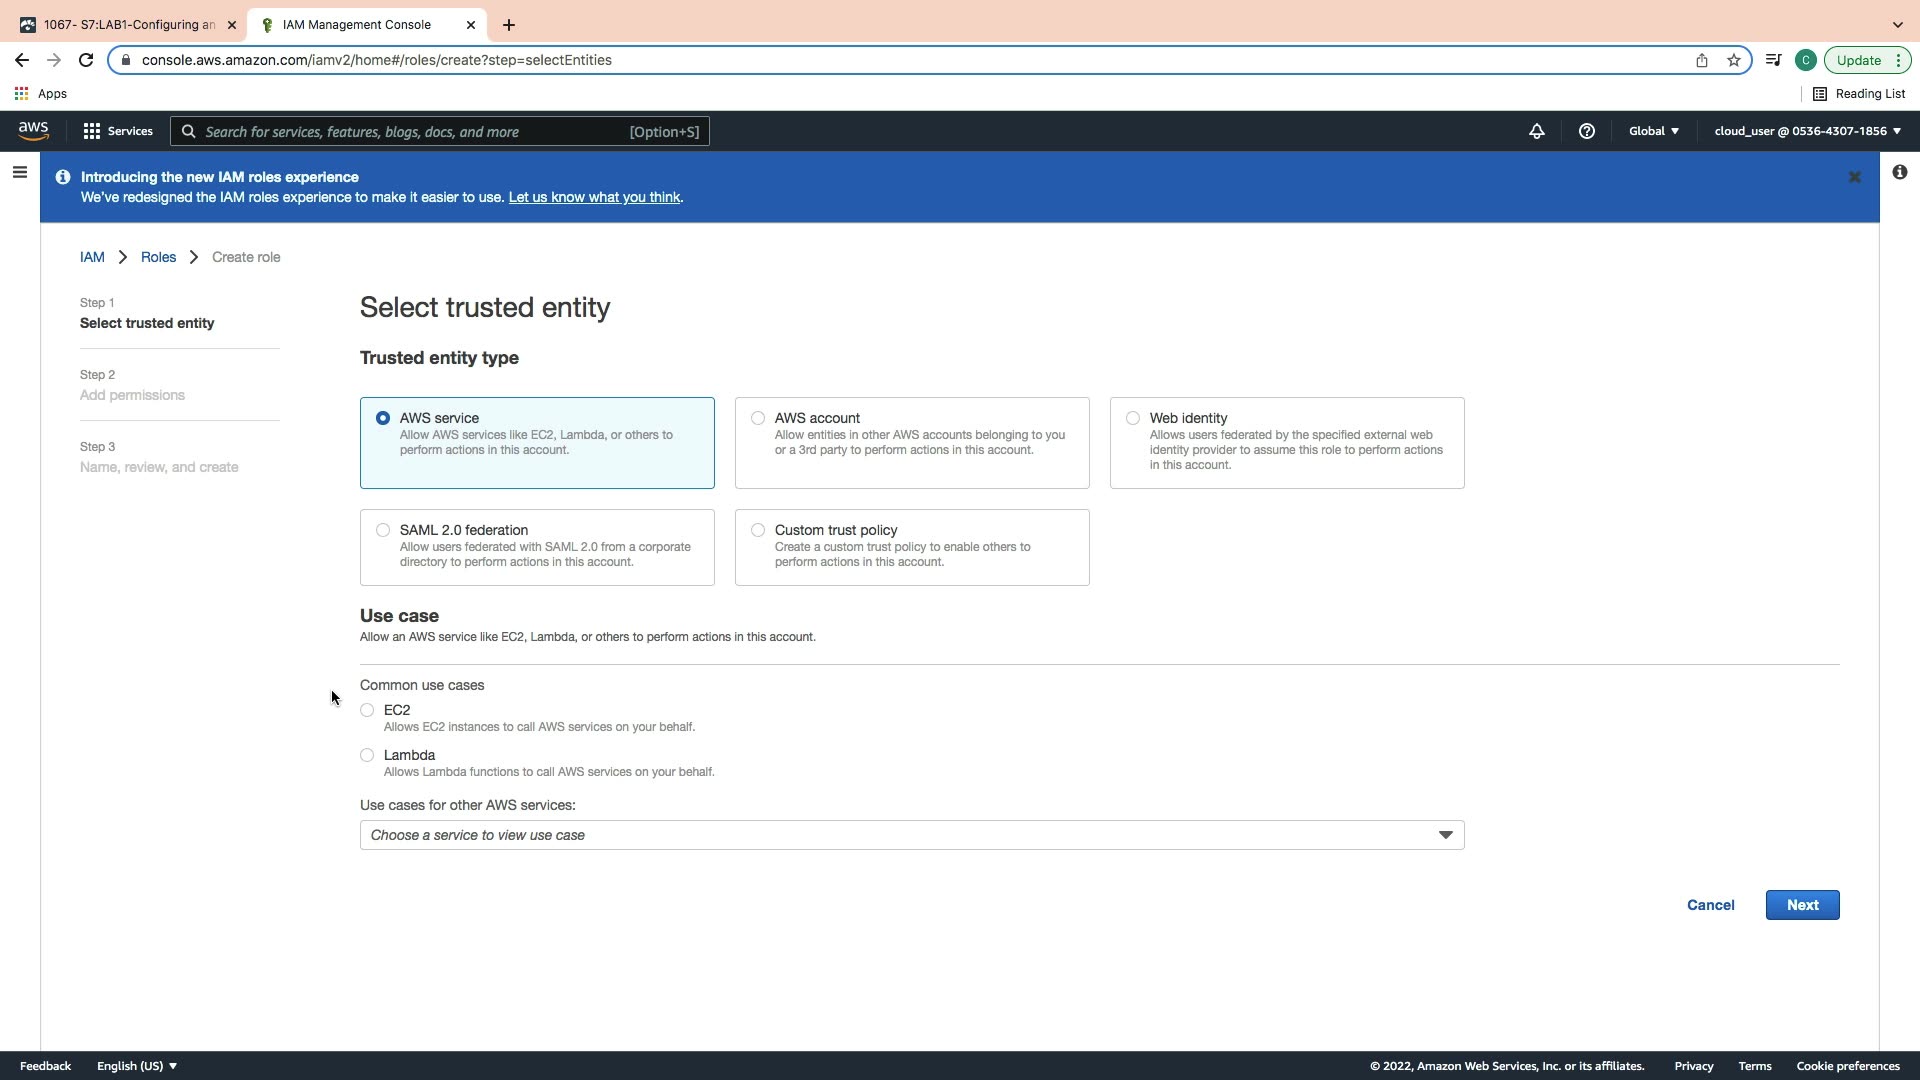Dismiss the new IAM roles banner

point(1854,177)
